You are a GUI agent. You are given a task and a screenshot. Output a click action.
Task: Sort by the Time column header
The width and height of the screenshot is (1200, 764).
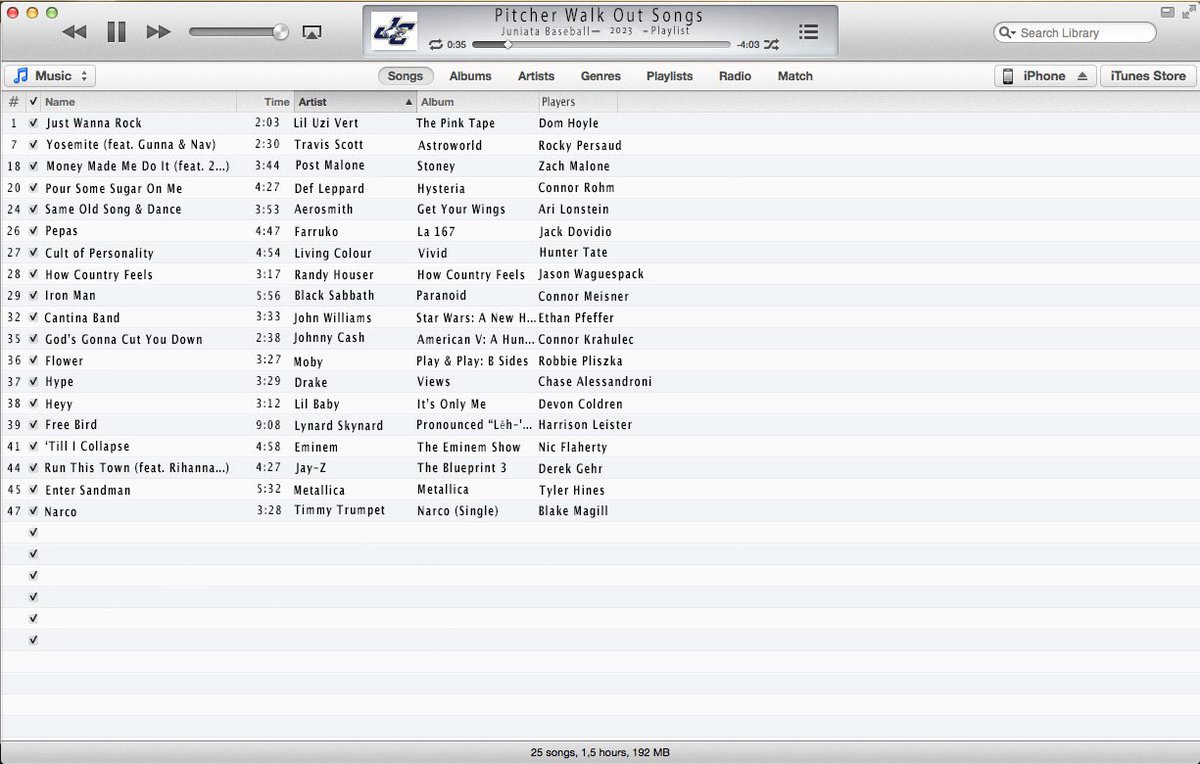click(x=265, y=102)
